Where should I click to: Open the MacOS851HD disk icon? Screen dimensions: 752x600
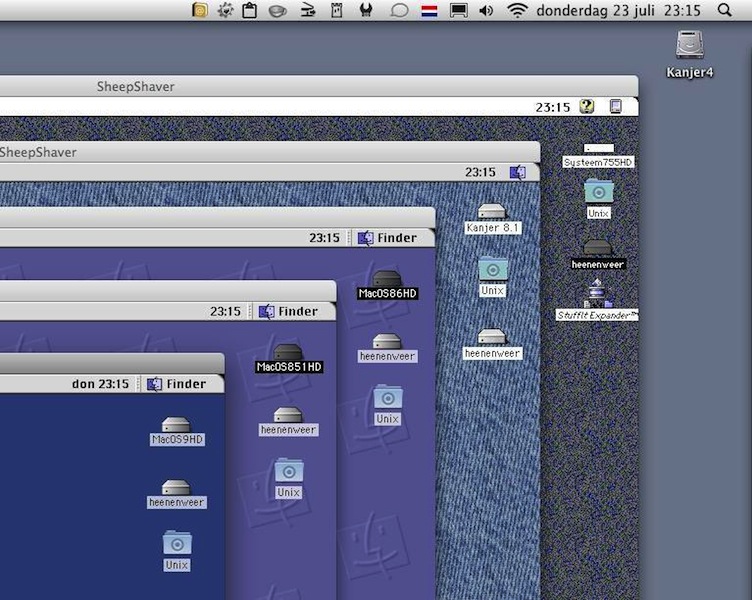point(288,352)
